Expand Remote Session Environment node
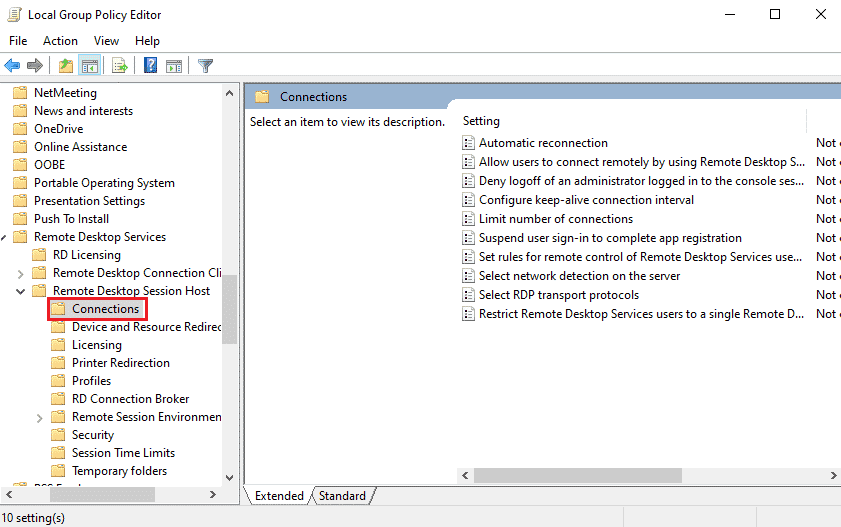This screenshot has height=527, width=841. coord(39,418)
